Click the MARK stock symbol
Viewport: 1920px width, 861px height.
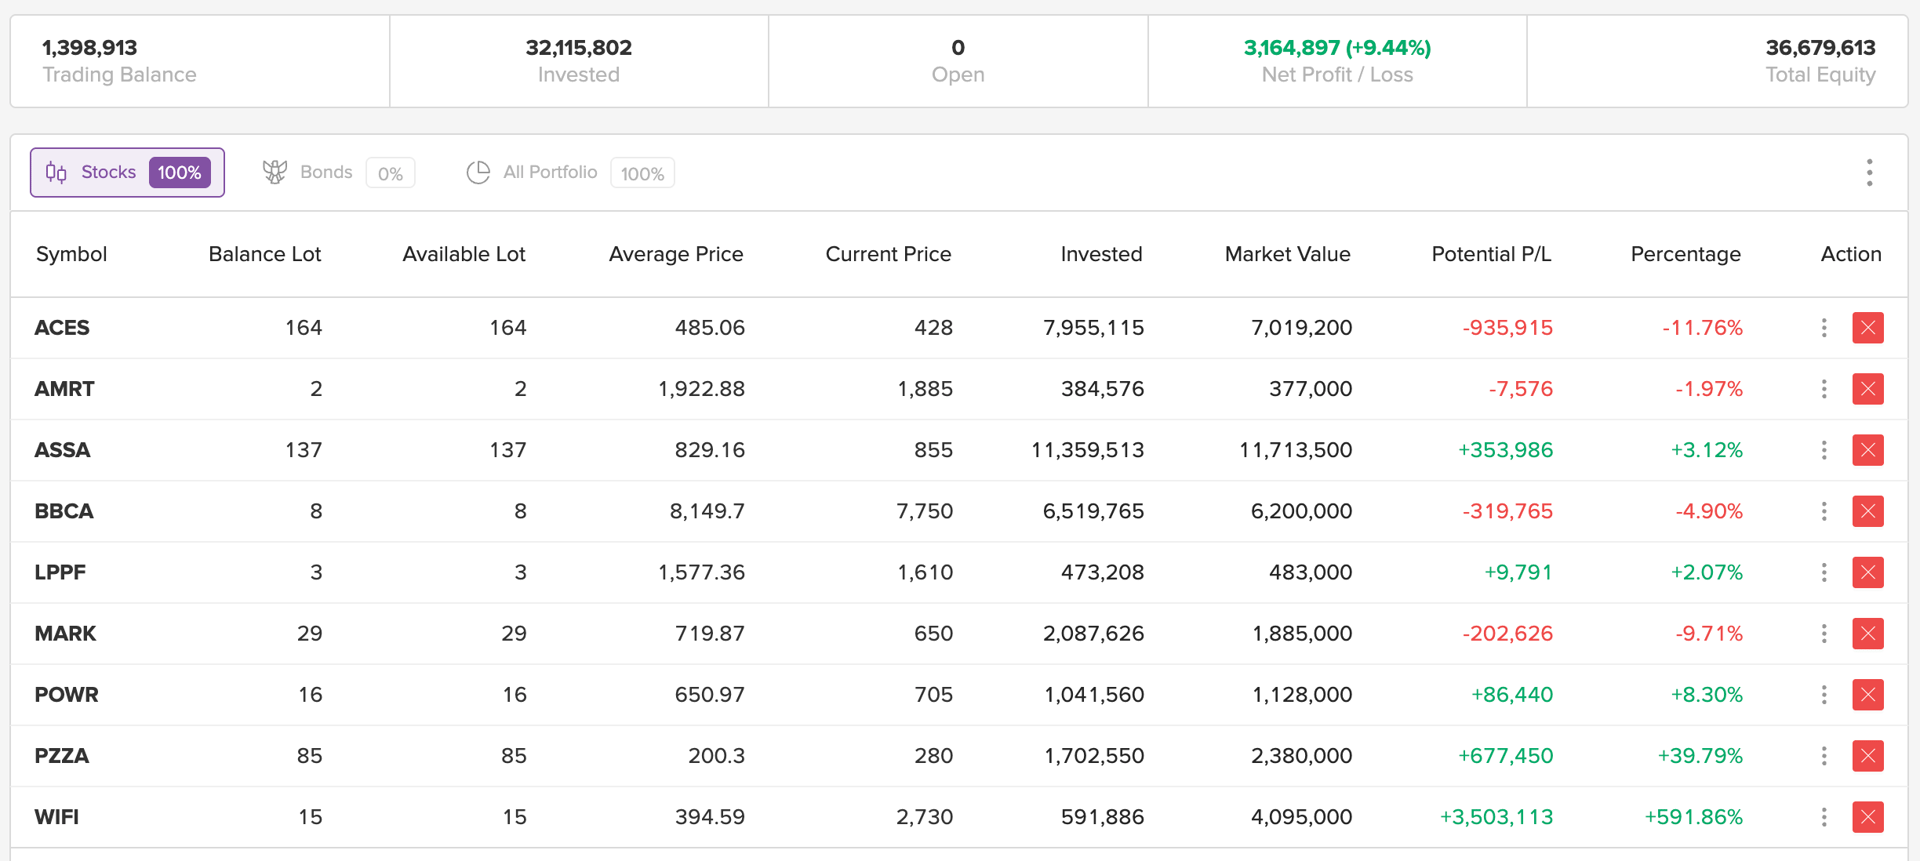66,633
